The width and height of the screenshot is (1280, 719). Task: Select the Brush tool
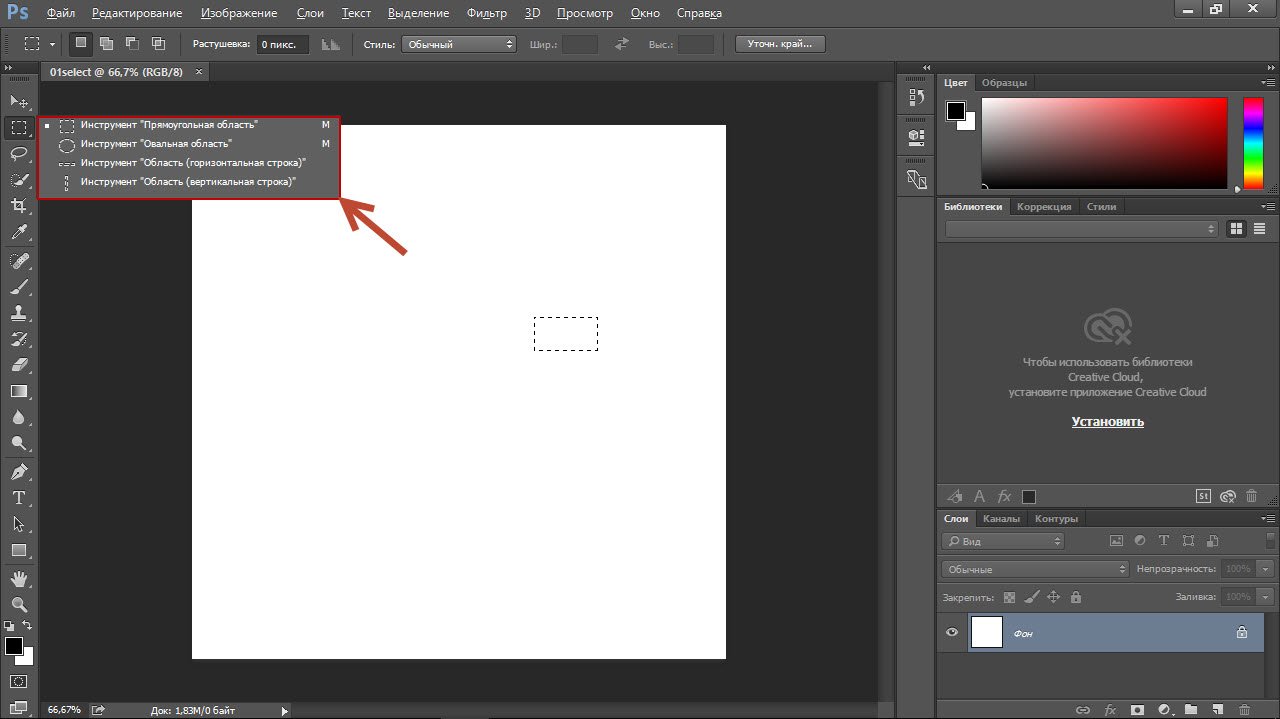(x=19, y=287)
